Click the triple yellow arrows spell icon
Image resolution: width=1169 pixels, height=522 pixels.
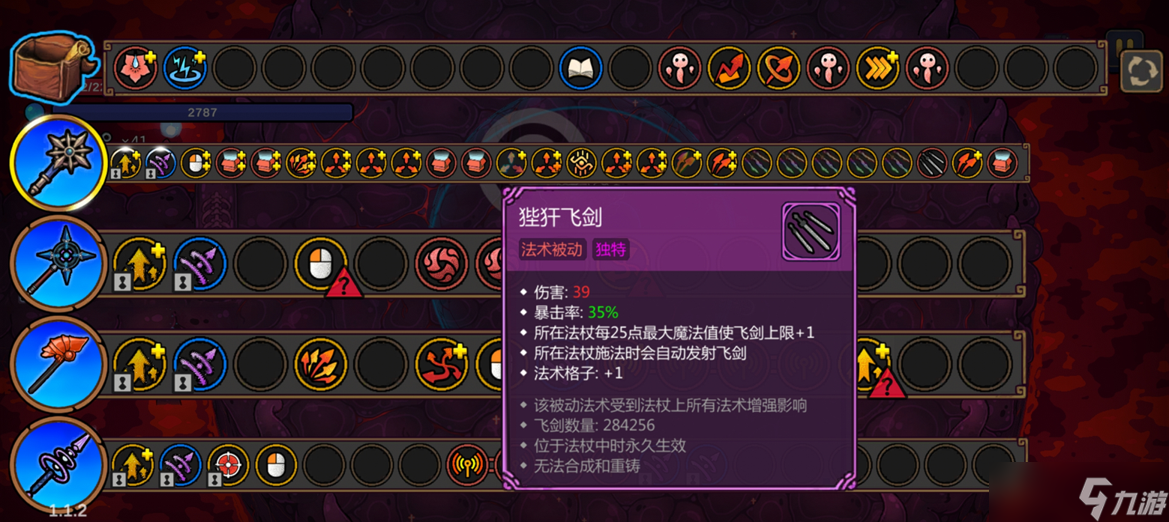click(877, 69)
